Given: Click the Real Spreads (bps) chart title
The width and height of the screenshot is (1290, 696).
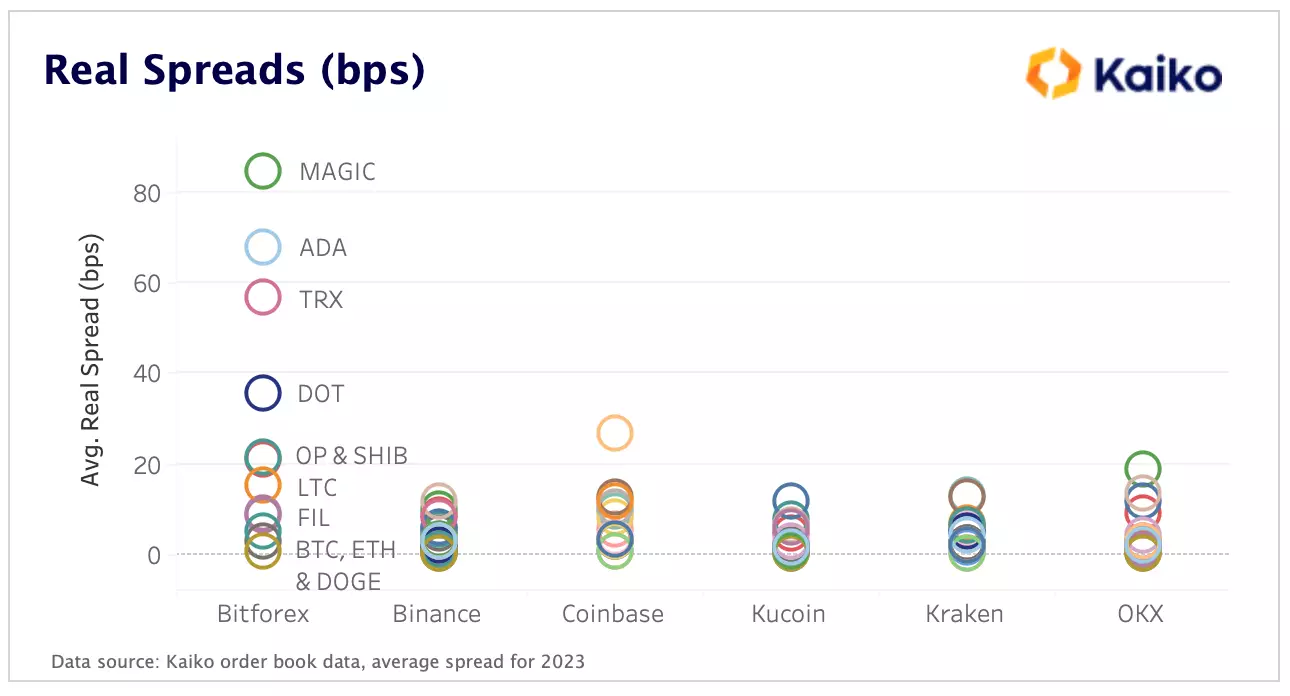Looking at the screenshot, I should tap(235, 72).
